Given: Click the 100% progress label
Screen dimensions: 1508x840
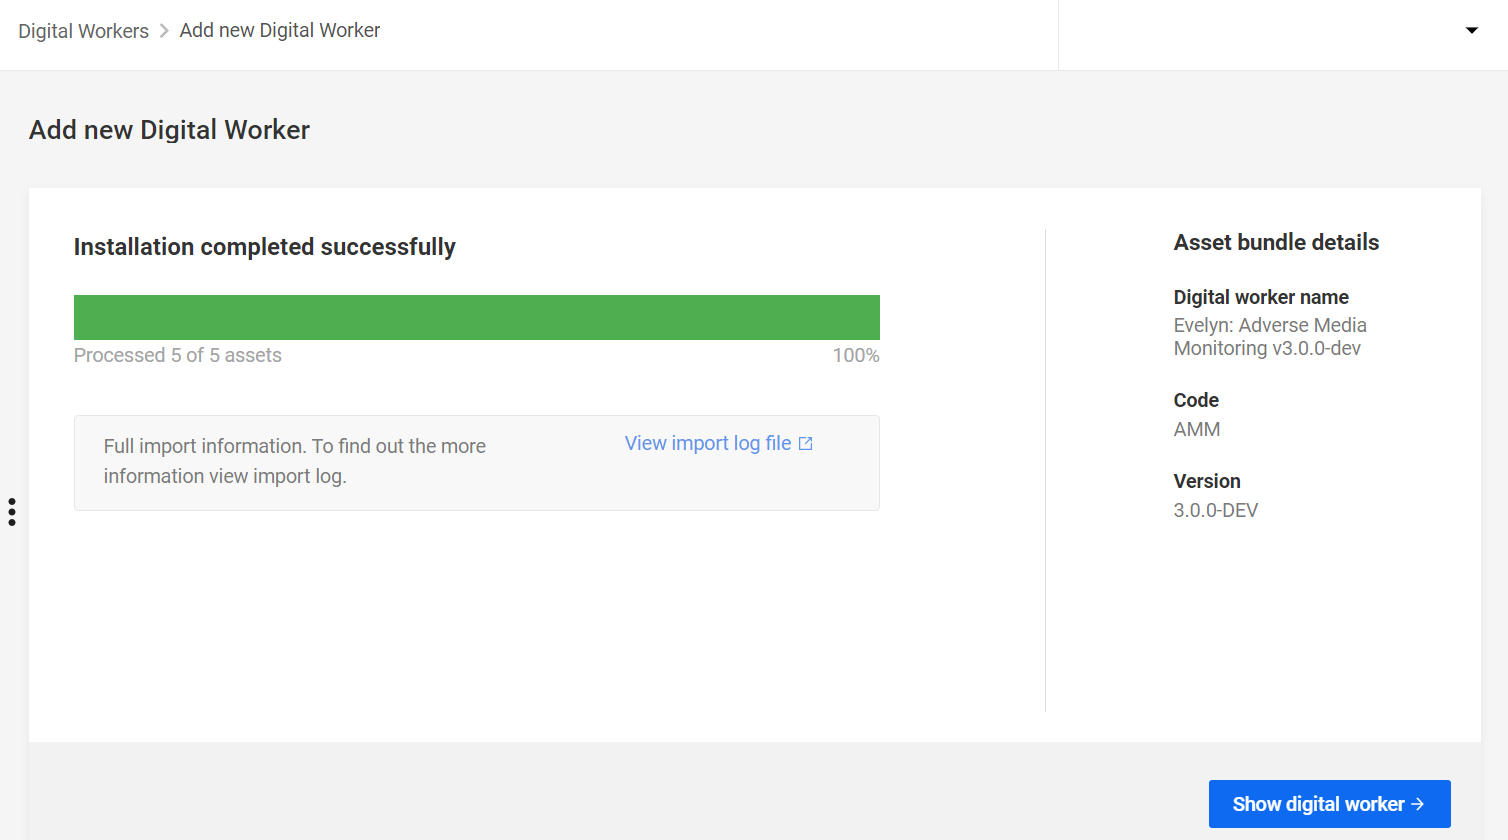Looking at the screenshot, I should point(856,355).
